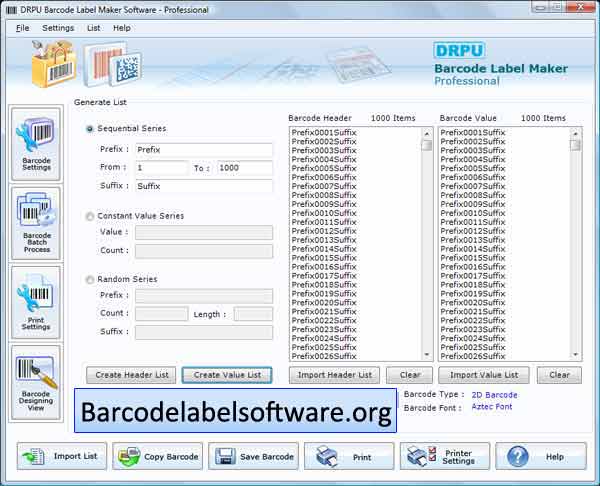Click the Import List icon at the bottom
The height and width of the screenshot is (486, 600).
(x=33, y=457)
